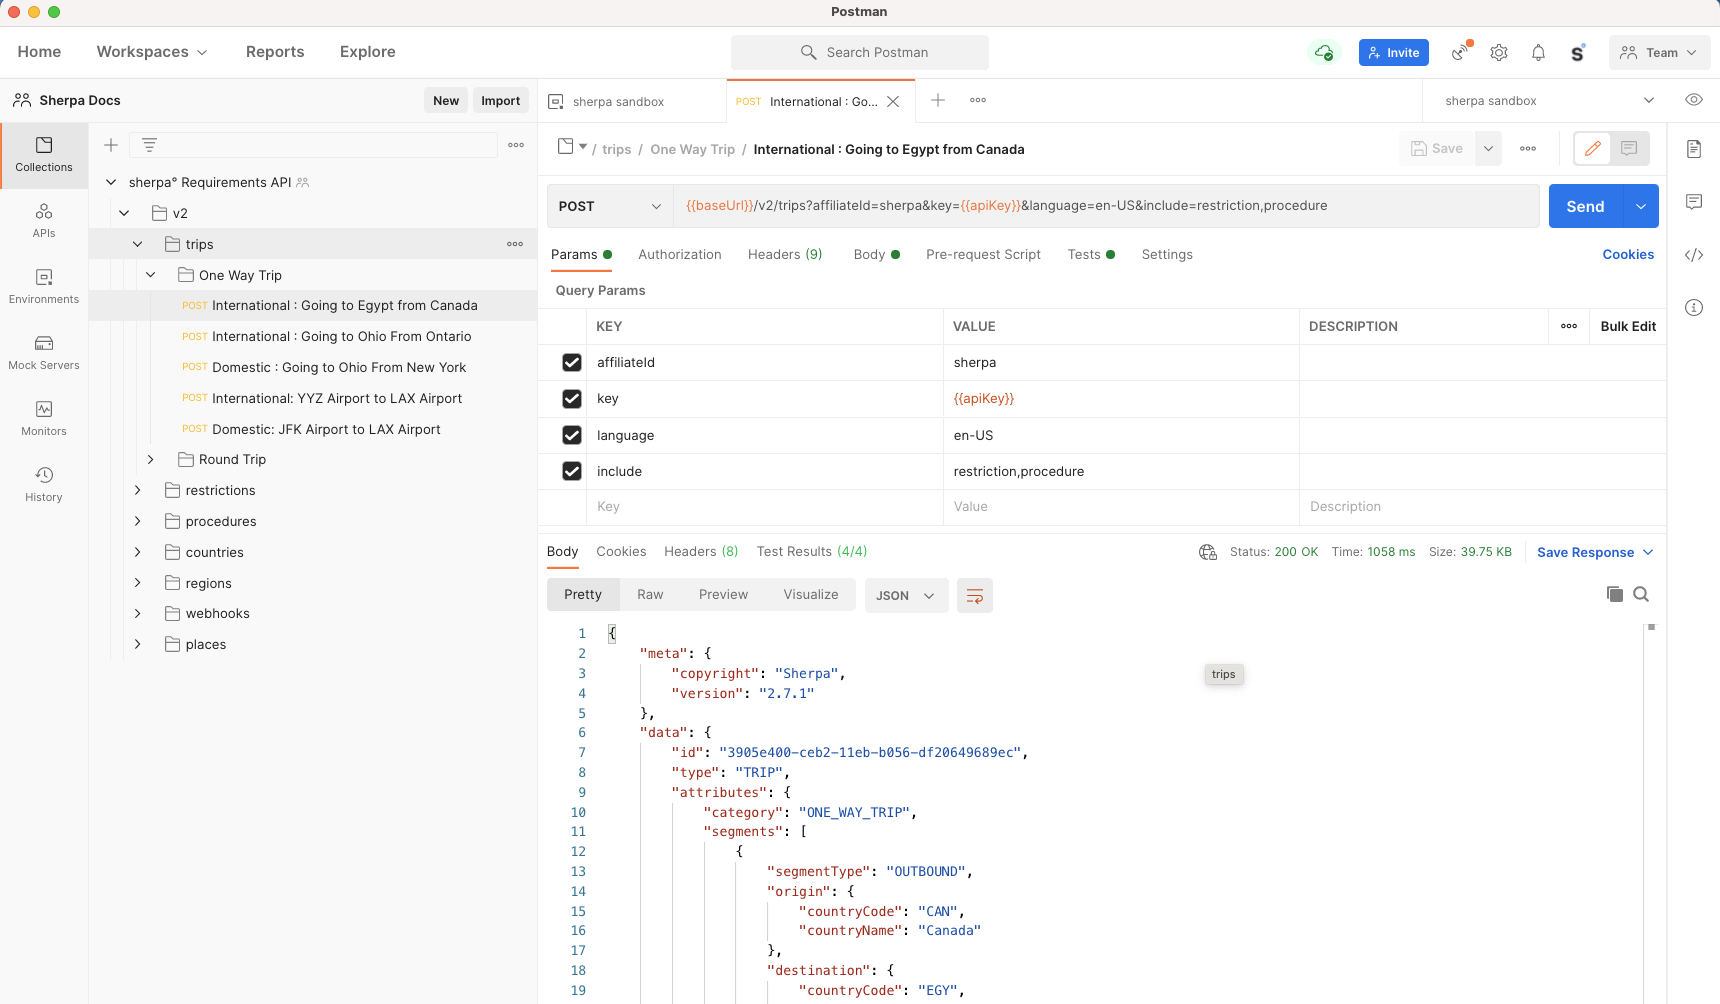Uncheck the affiliateId query param
Viewport: 1720px width, 1004px height.
(572, 362)
